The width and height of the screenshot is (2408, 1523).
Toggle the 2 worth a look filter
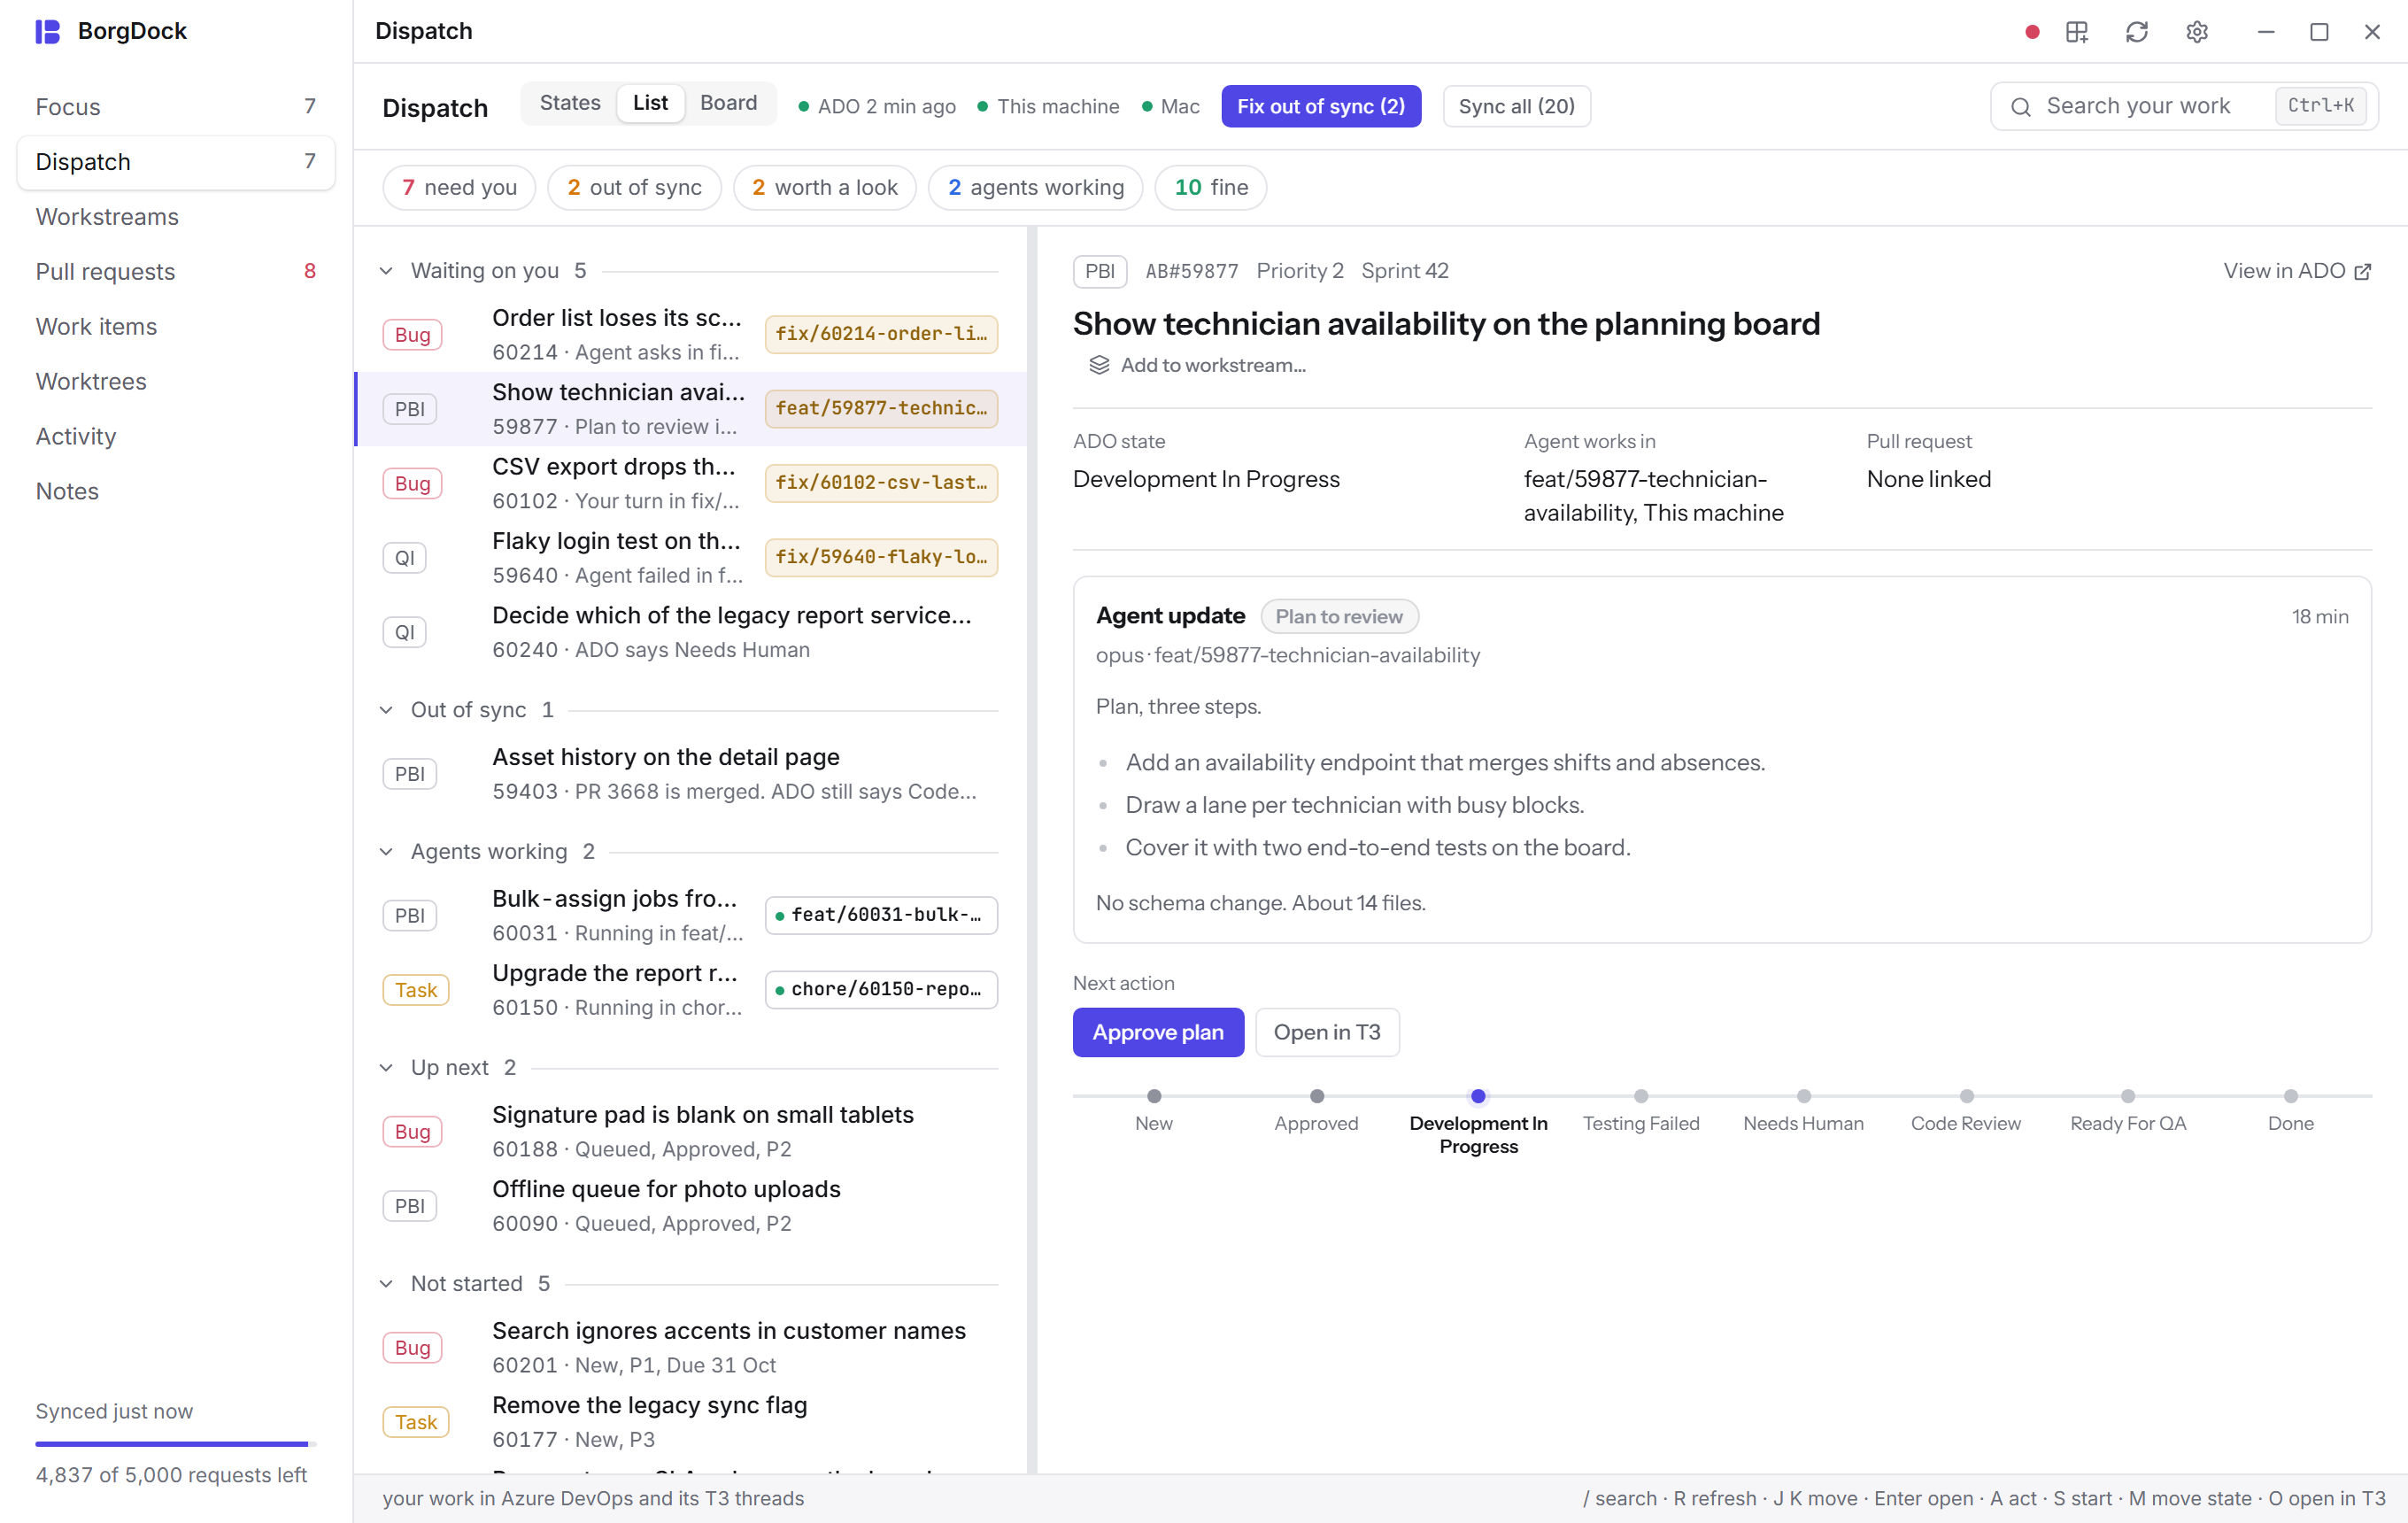pyautogui.click(x=824, y=188)
